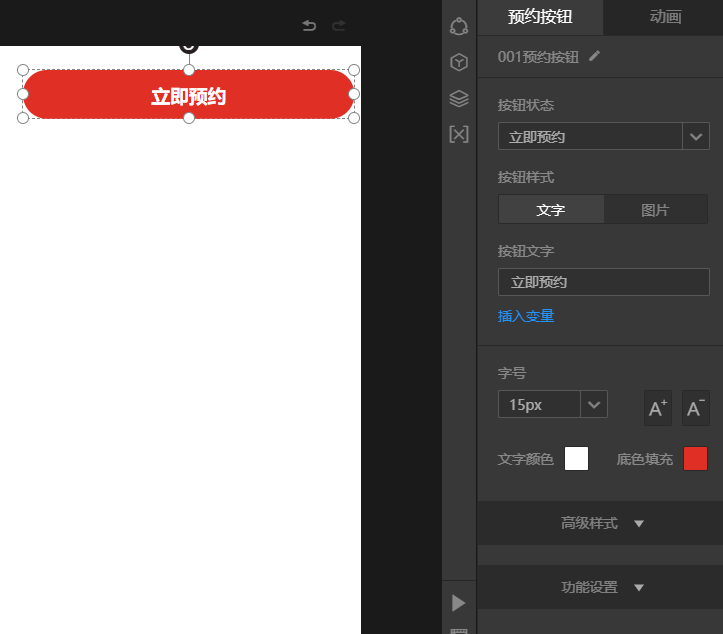This screenshot has width=723, height=634.
Task: Expand the 高级样式 section
Action: (600, 523)
